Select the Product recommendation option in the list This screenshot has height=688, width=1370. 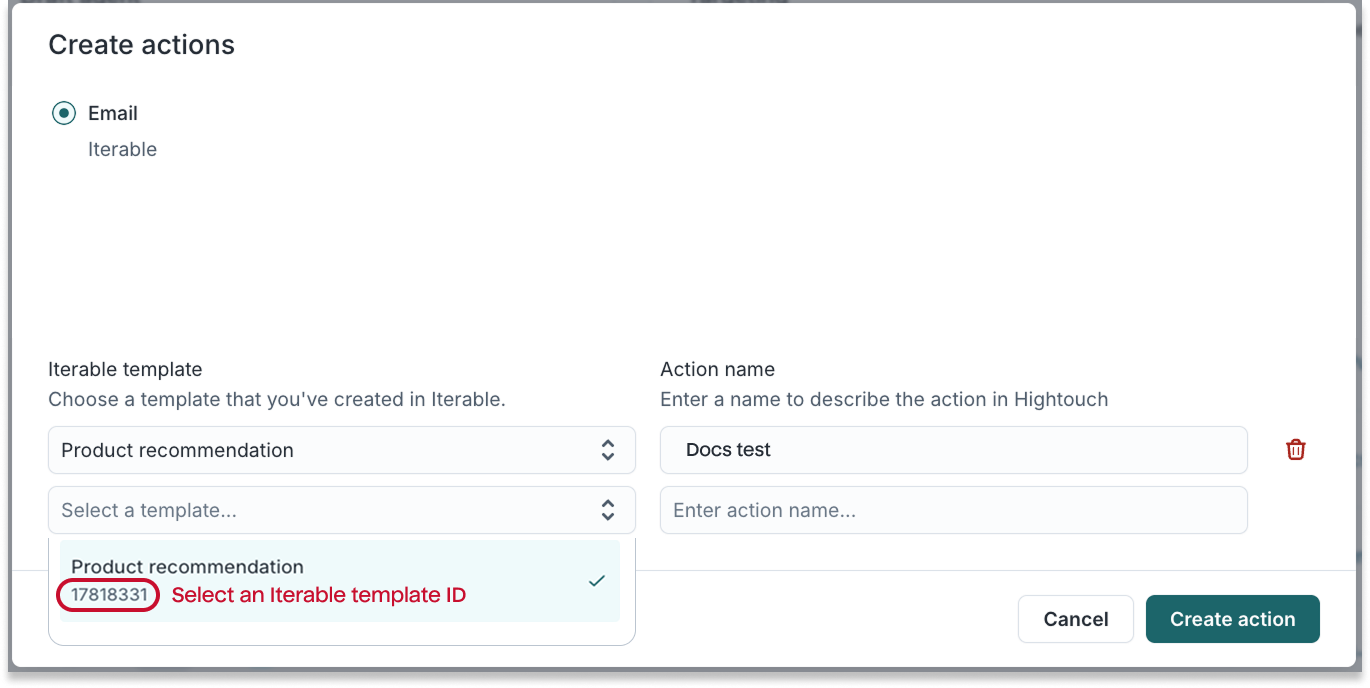pyautogui.click(x=187, y=566)
